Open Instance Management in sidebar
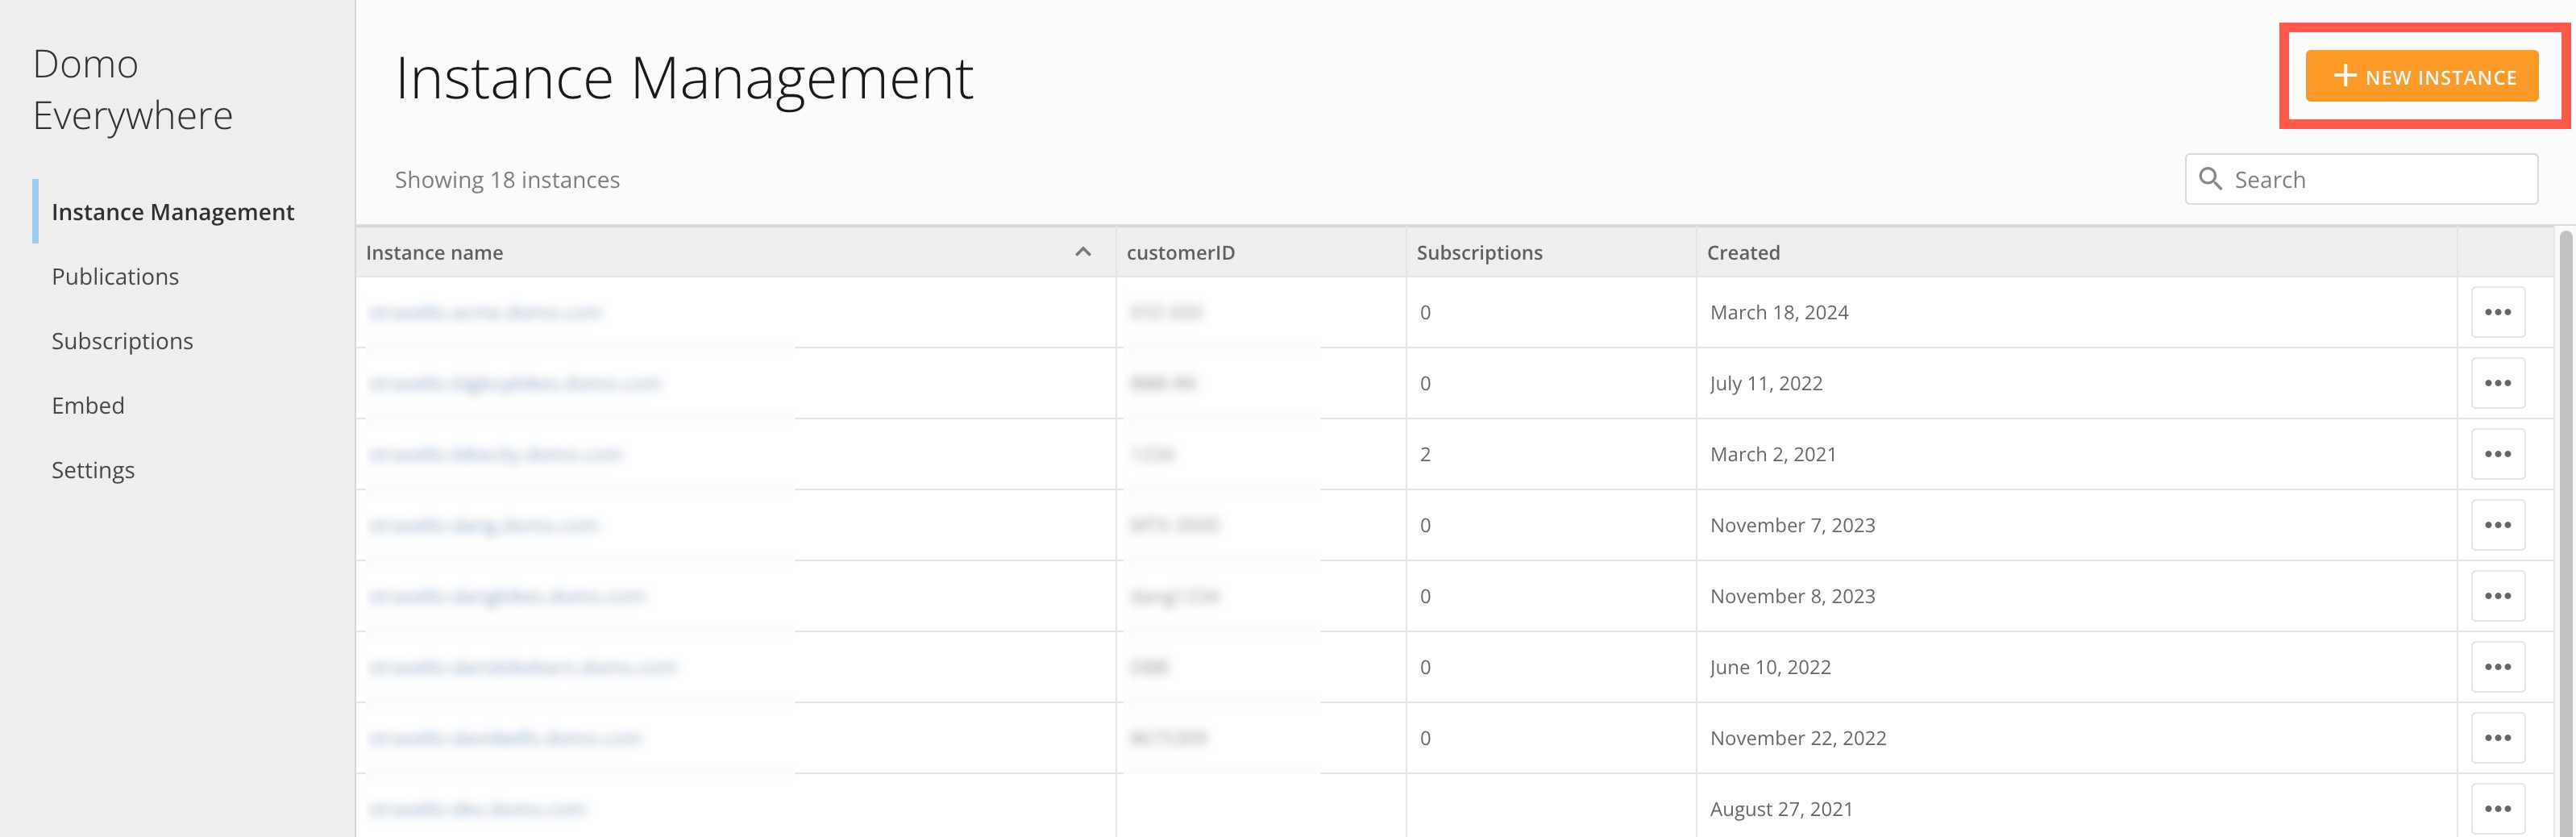Screen dimensions: 2576x837 point(173,212)
